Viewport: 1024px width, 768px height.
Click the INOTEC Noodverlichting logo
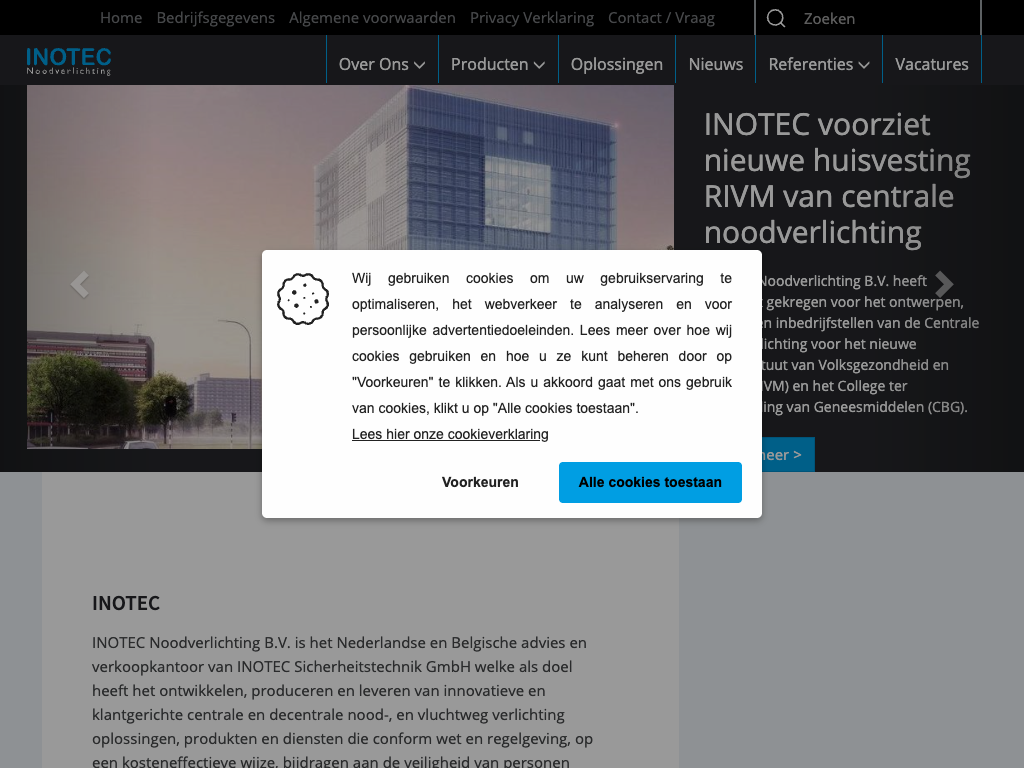tap(69, 62)
